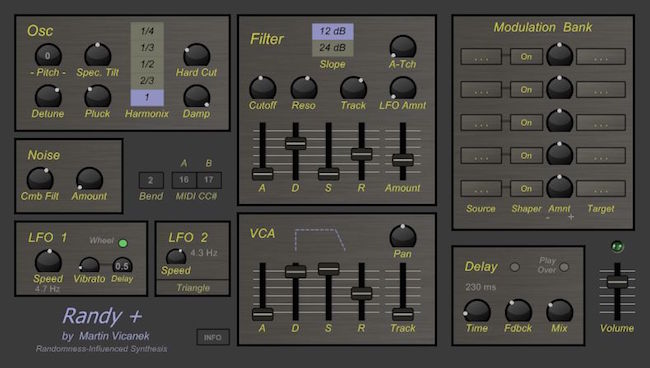Toggle the Delay sync LED button

514,267
